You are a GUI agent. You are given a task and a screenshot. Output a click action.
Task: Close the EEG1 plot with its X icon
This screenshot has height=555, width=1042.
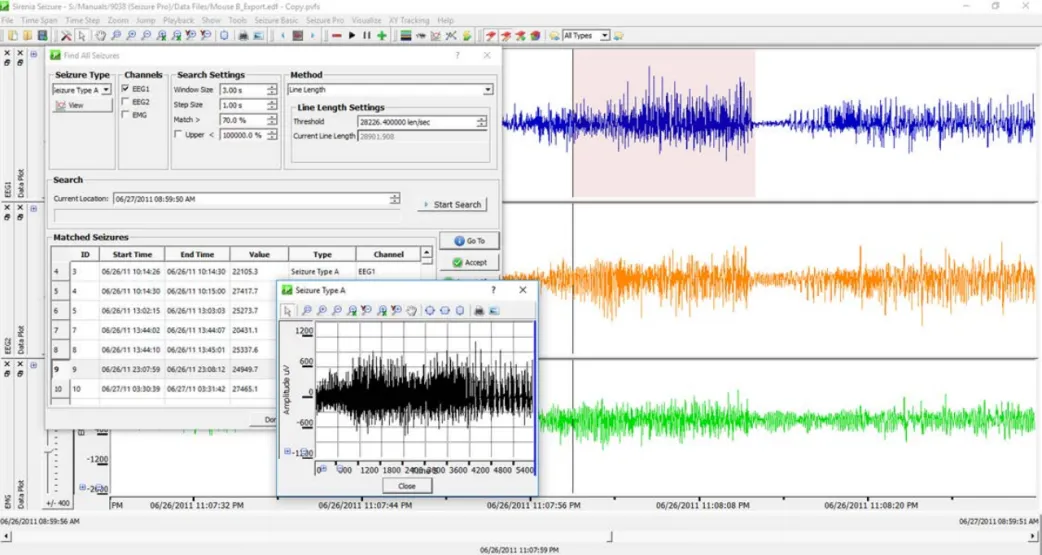7,53
